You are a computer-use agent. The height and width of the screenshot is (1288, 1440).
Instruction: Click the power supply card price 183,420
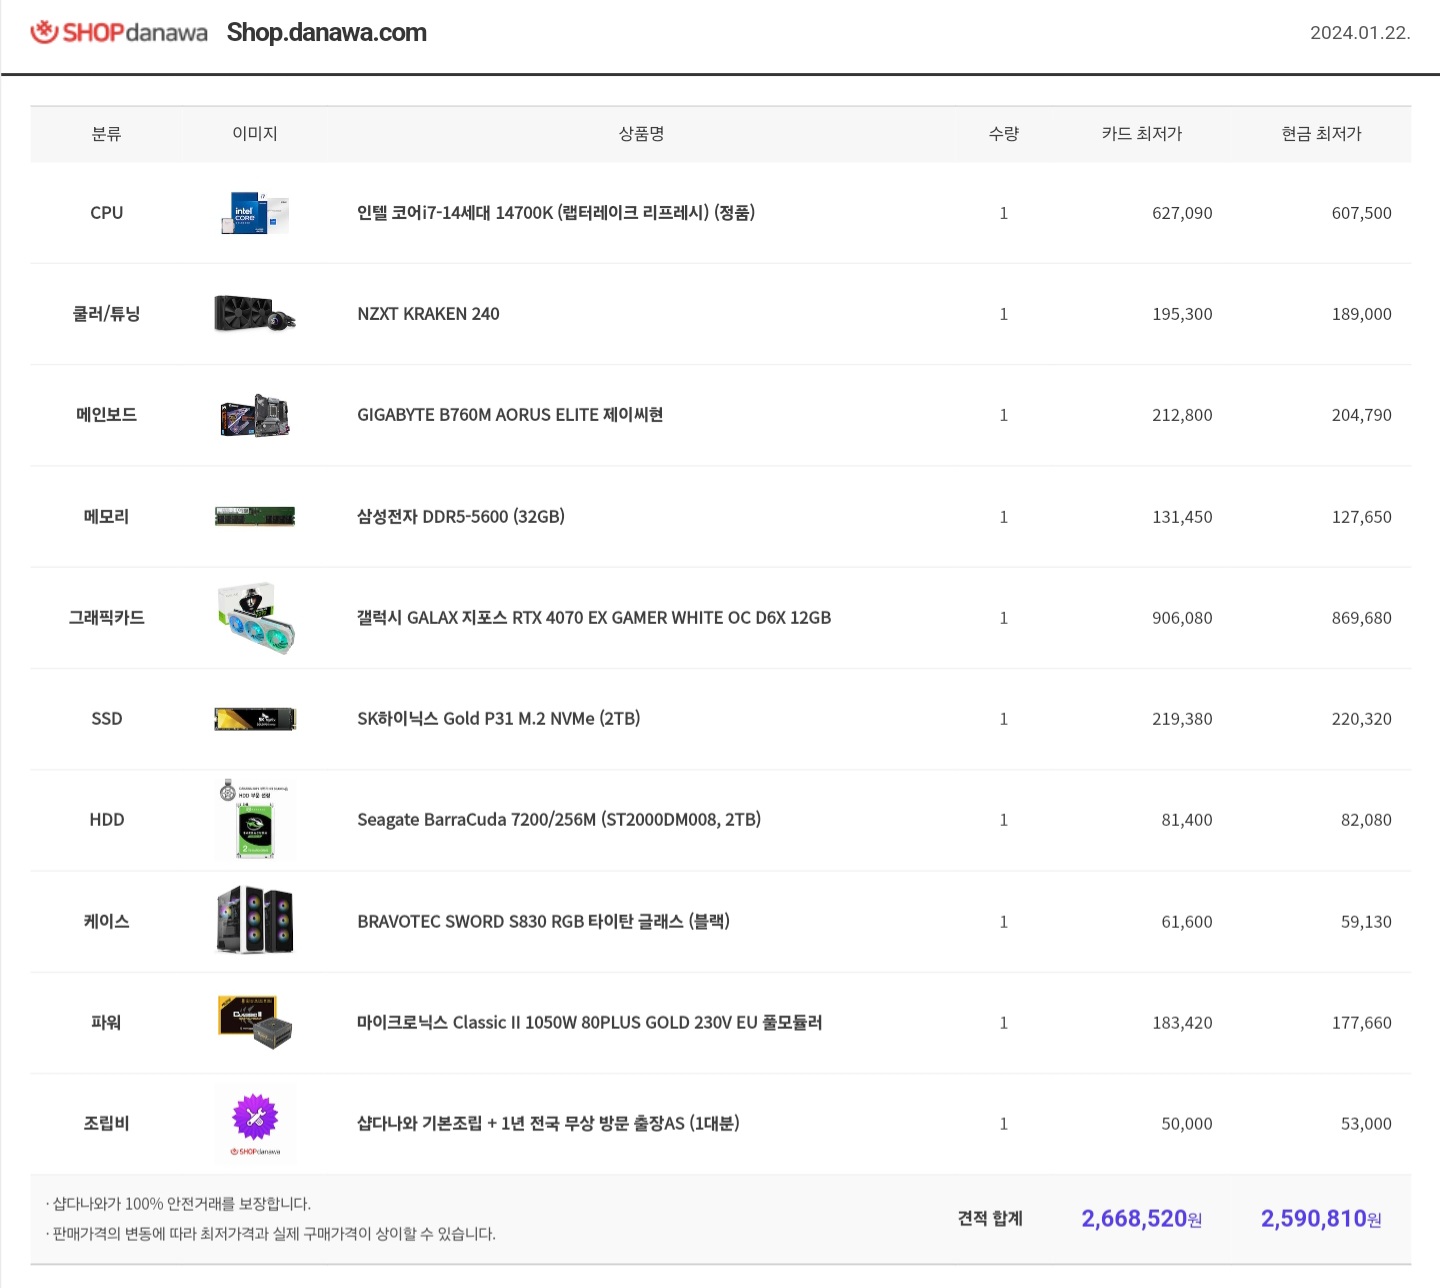point(1182,1023)
